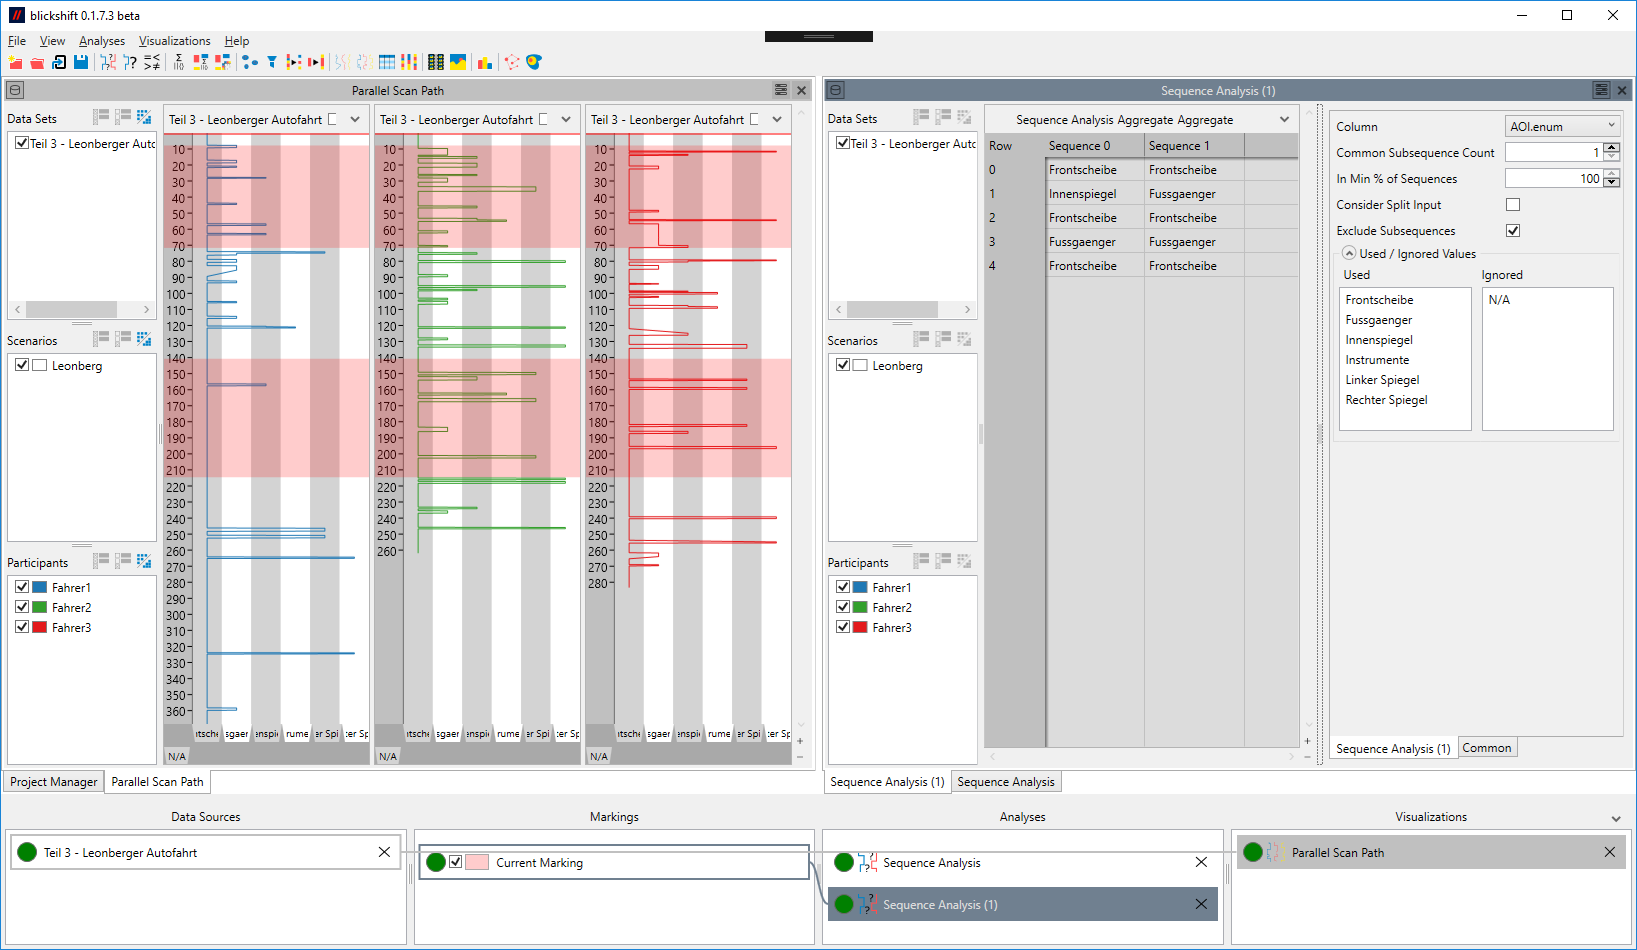Screen dimensions: 1637x950
Task: Click the sigma statistics toolbar icon
Action: [x=178, y=62]
